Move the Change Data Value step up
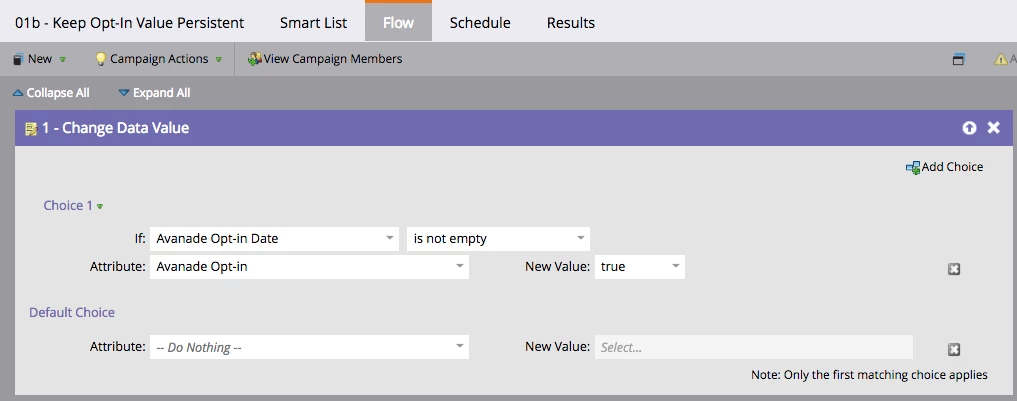Image resolution: width=1017 pixels, height=401 pixels. [969, 128]
